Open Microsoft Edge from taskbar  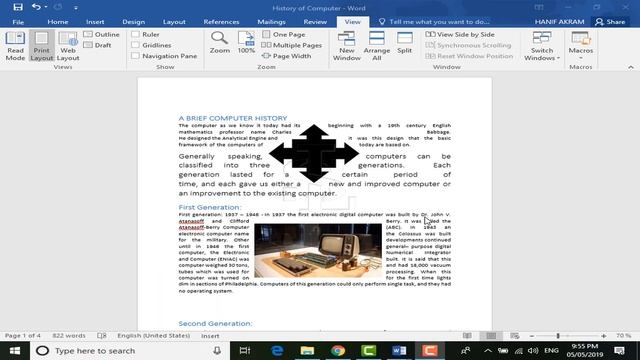coord(277,351)
